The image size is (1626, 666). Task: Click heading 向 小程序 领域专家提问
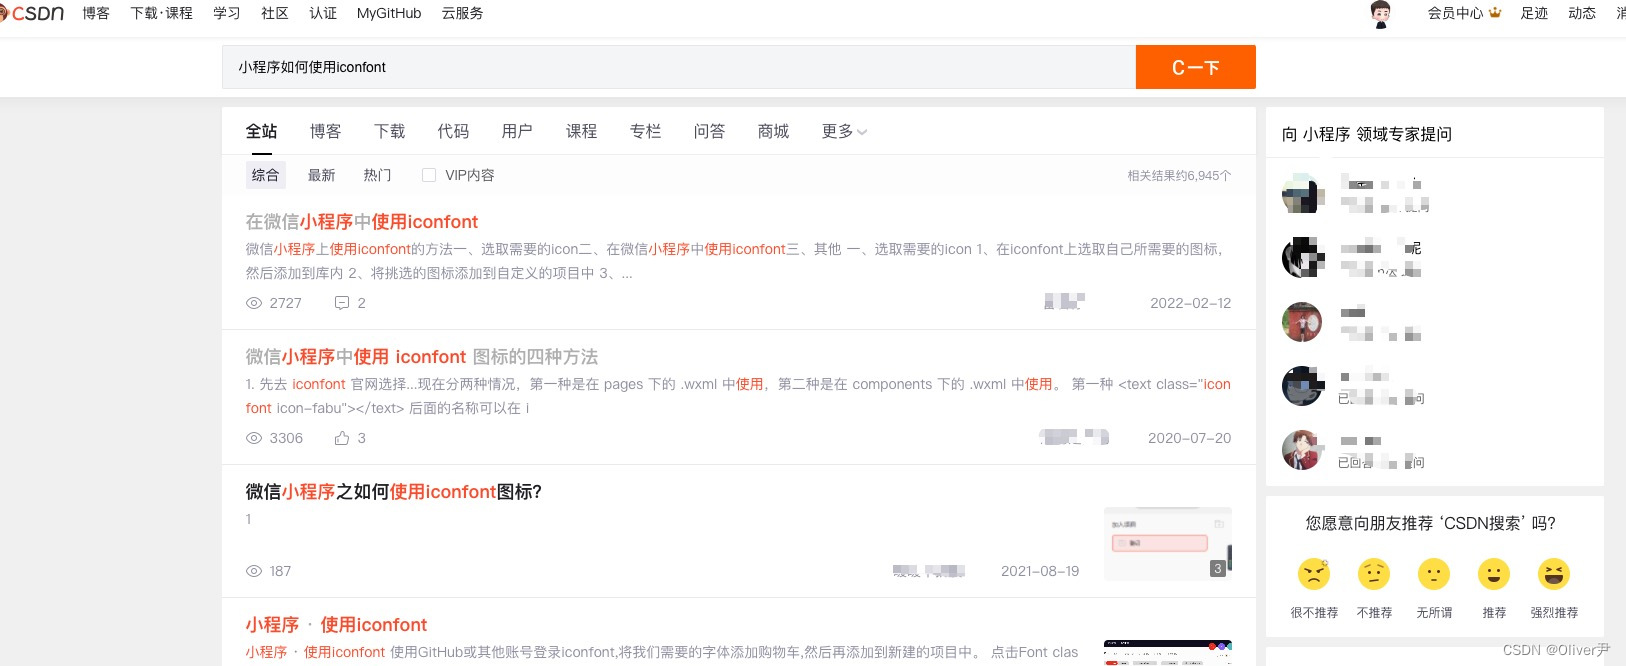point(1367,134)
